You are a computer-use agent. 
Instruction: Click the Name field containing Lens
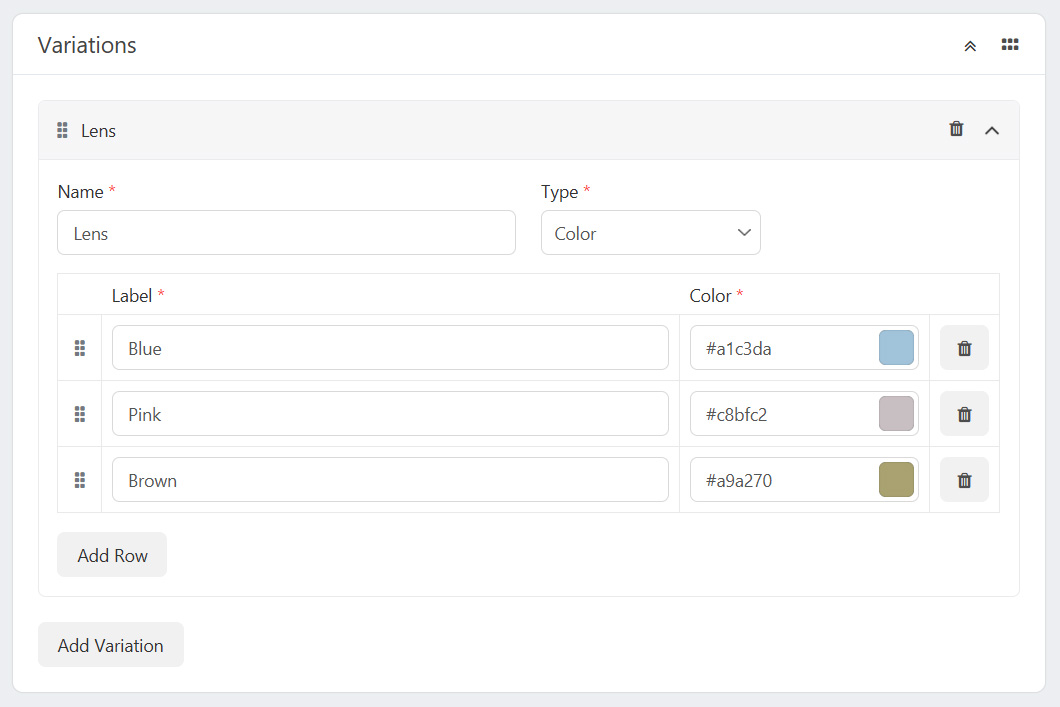(x=286, y=233)
